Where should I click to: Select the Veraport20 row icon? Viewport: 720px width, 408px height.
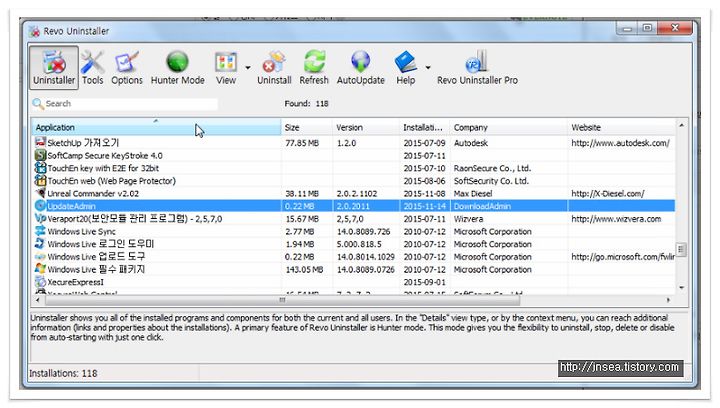(x=40, y=218)
